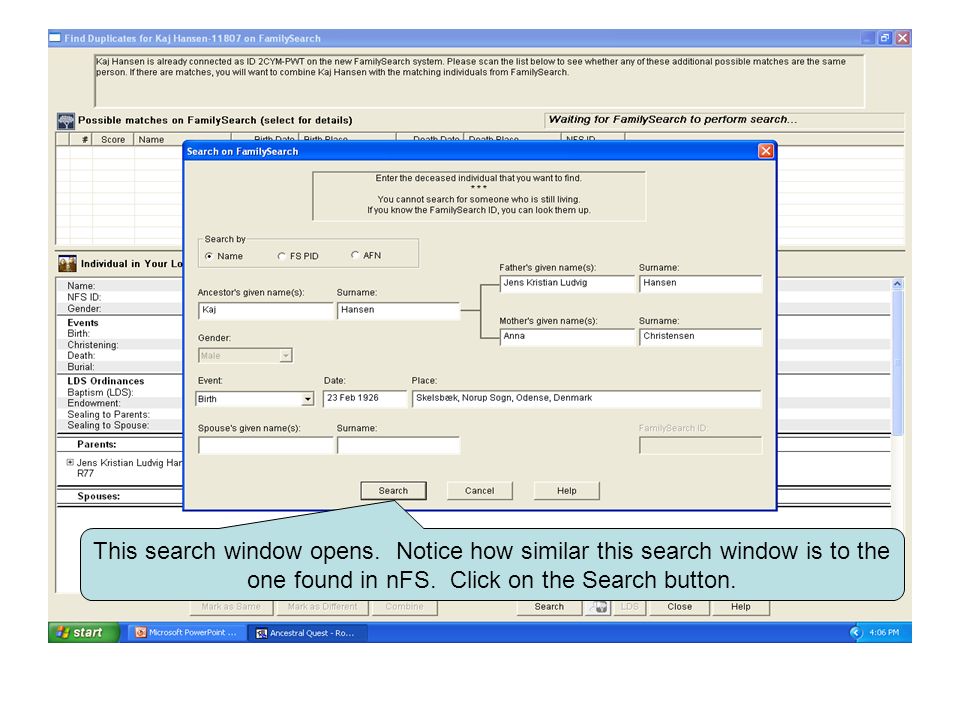
Task: Click the Place field with Skelsbæk, Norup Sogn
Action: click(587, 399)
